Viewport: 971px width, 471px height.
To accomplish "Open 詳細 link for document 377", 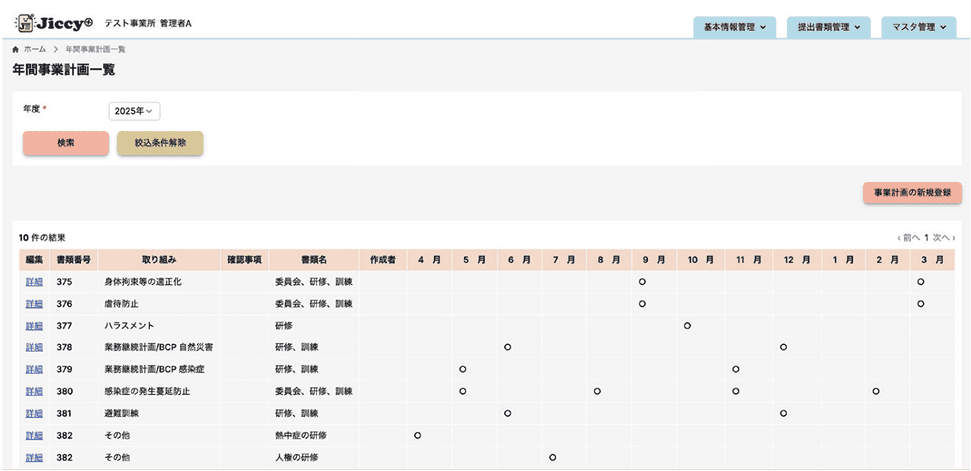I will 34,325.
